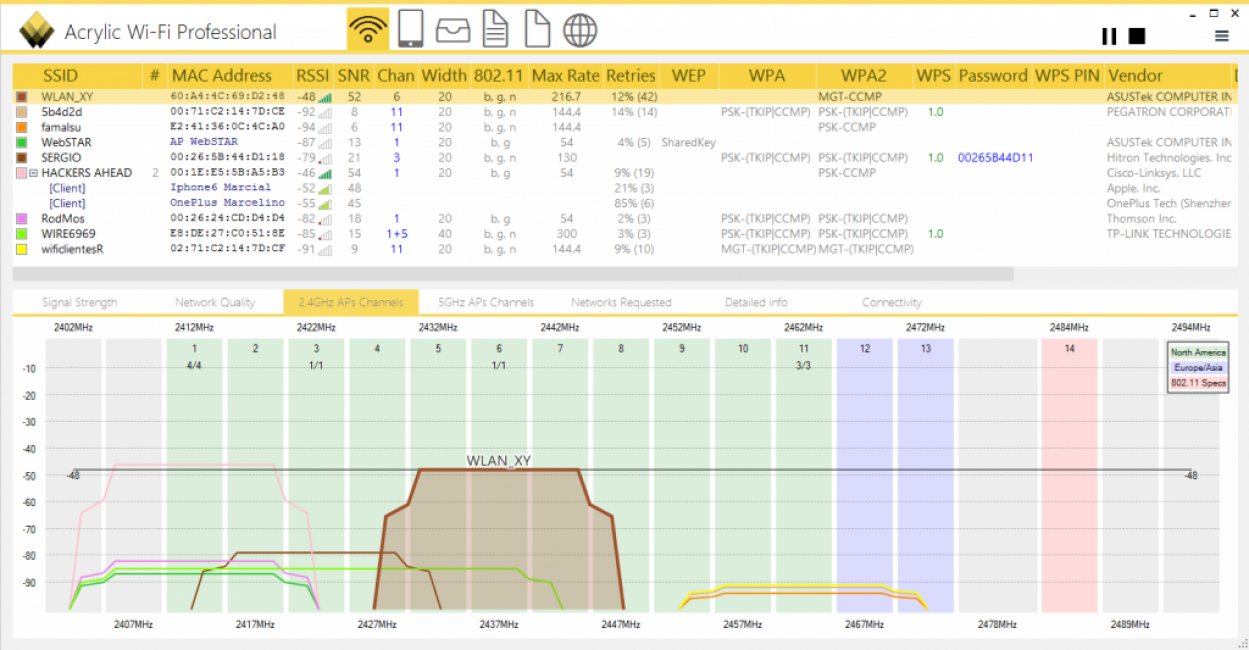Switch to the Signal Strength tab
The width and height of the screenshot is (1249, 650).
click(79, 302)
